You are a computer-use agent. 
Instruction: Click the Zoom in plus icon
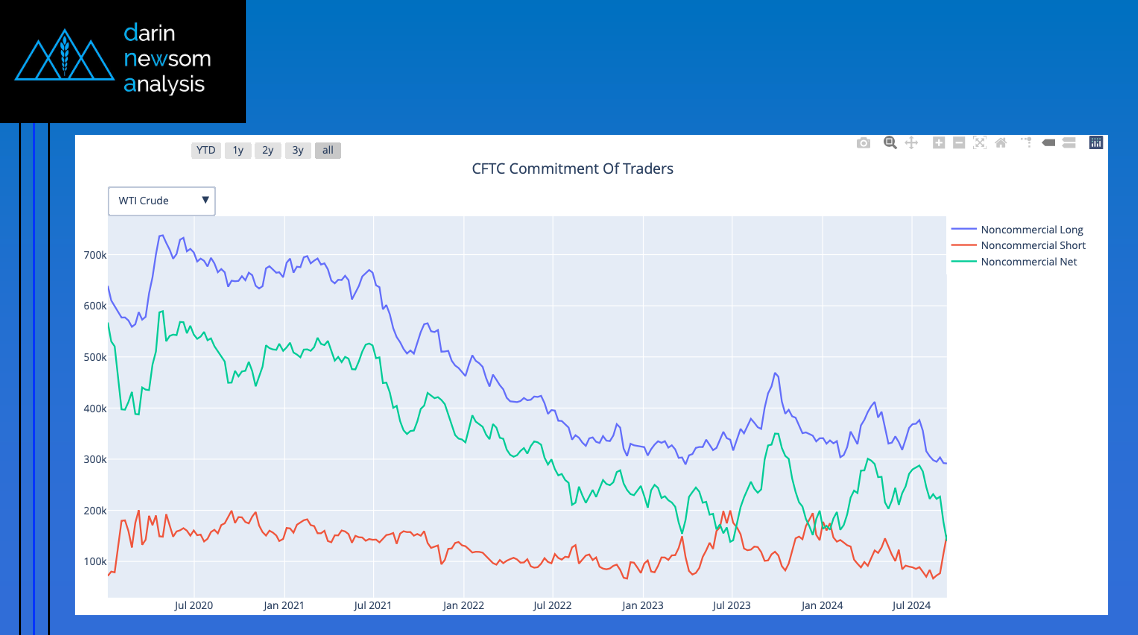pos(938,143)
